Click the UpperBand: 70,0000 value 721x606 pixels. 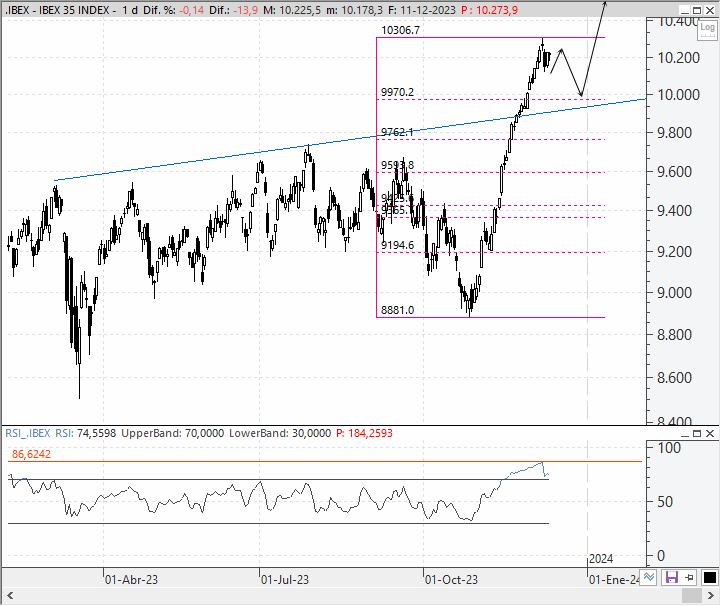(x=172, y=433)
